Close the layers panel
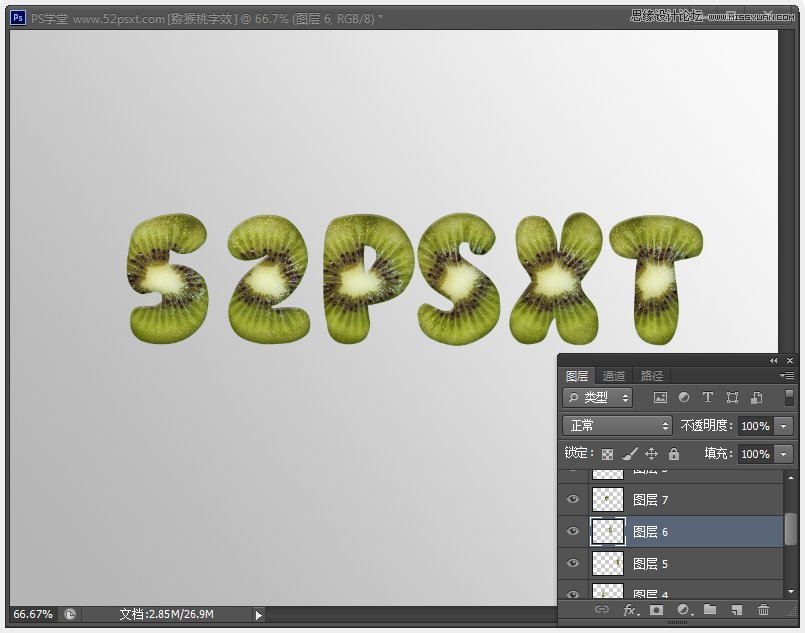This screenshot has width=805, height=633. [790, 361]
